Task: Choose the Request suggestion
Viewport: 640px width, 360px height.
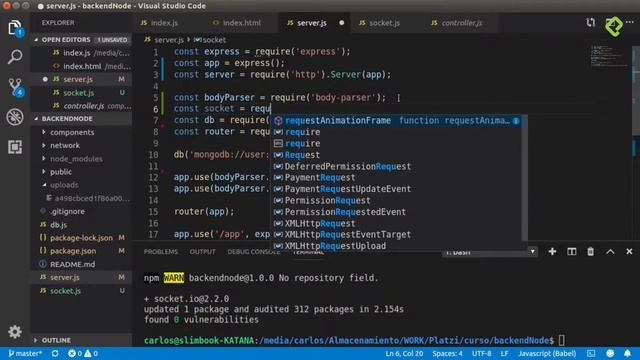Action: click(x=396, y=155)
